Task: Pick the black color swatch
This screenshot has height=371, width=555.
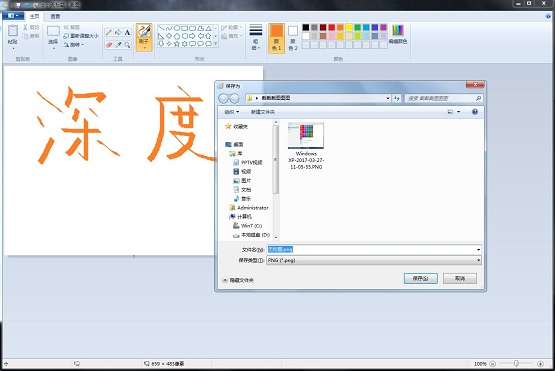Action: pos(306,27)
